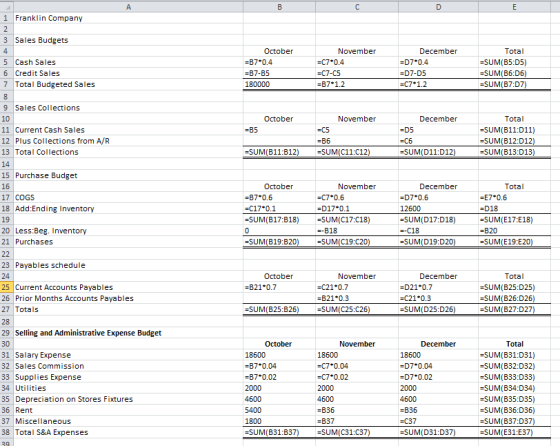Select the 'Purchases' label cell
Screen dimensions: 560x446
pos(129,242)
